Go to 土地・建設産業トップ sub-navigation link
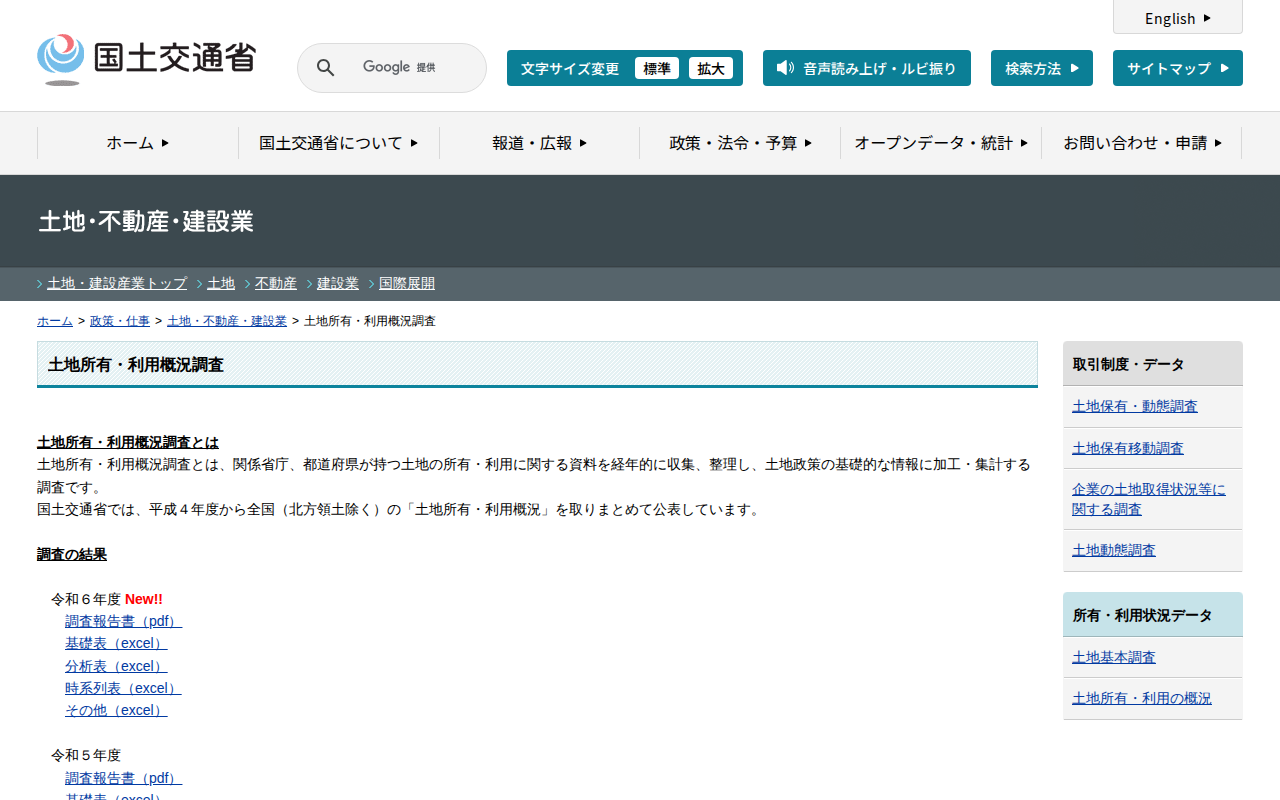 pos(117,284)
